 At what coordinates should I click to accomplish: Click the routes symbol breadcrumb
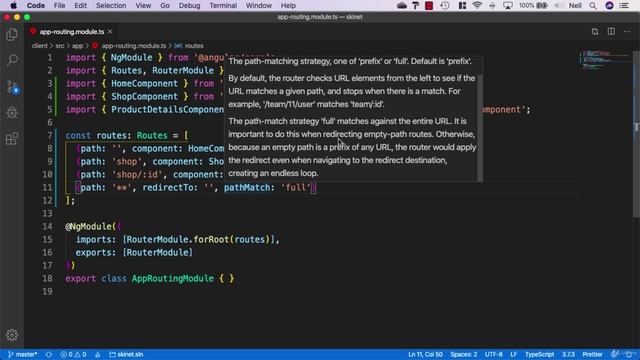[x=189, y=46]
